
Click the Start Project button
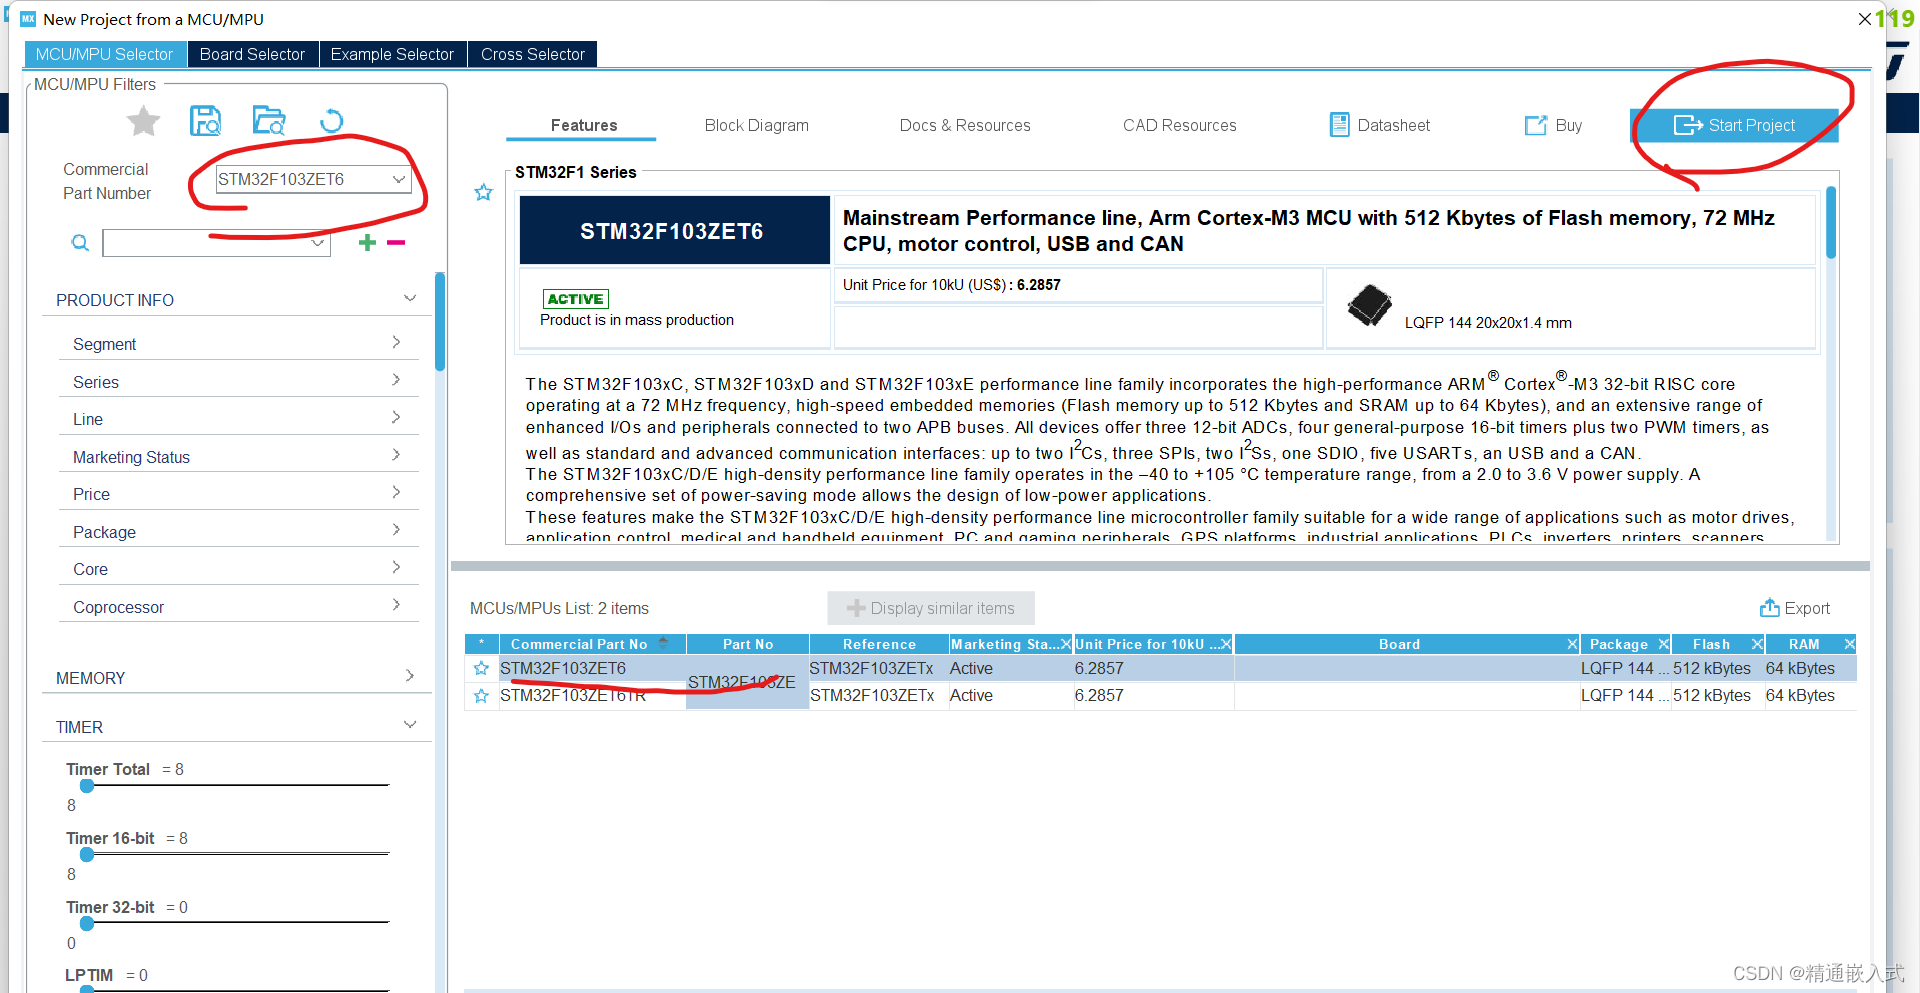point(1735,125)
